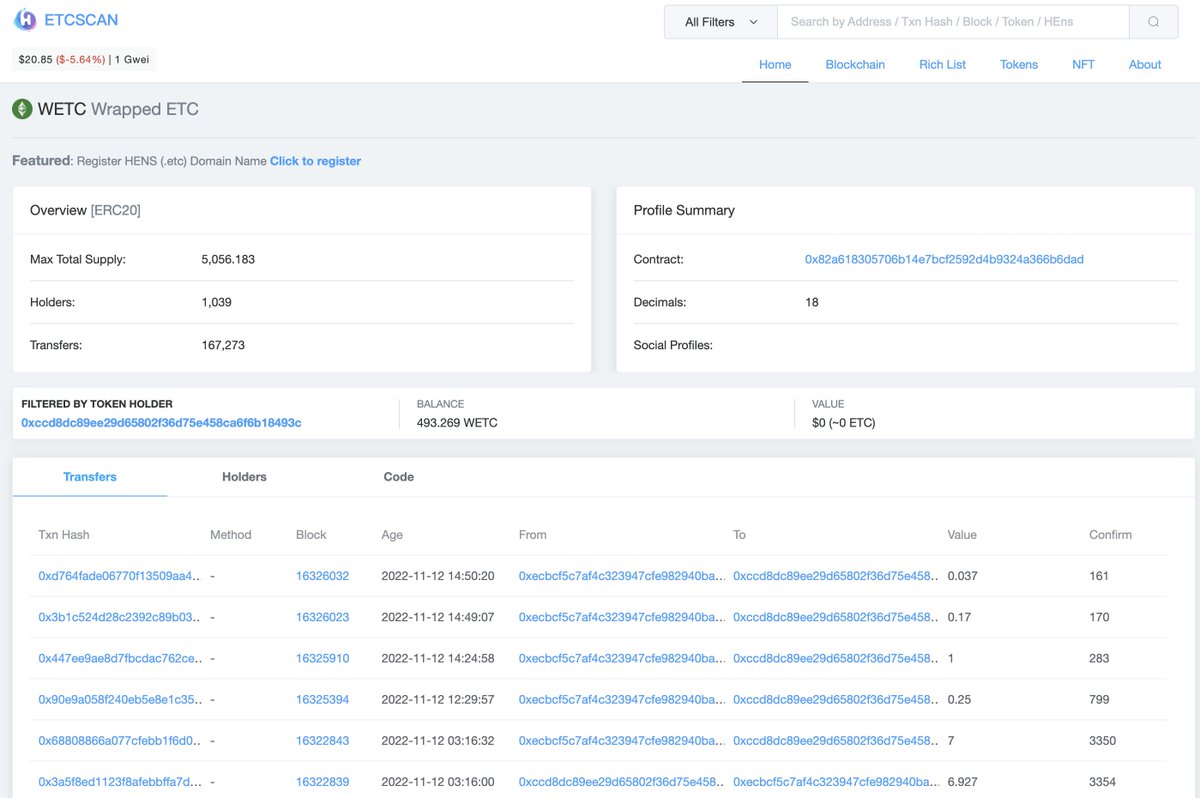Select the Transfers count 167,273
This screenshot has width=1200, height=798.
click(223, 345)
